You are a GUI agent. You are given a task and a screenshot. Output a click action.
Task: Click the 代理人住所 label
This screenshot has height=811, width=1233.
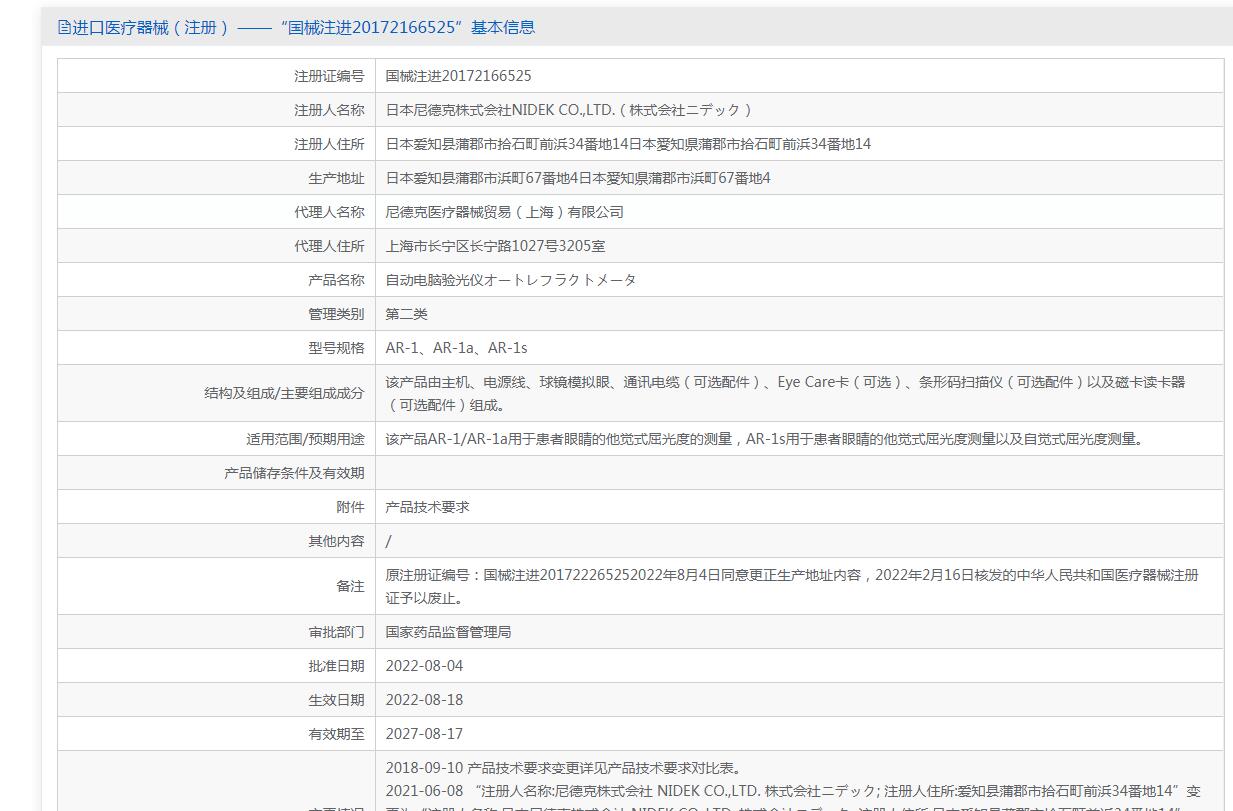click(329, 246)
